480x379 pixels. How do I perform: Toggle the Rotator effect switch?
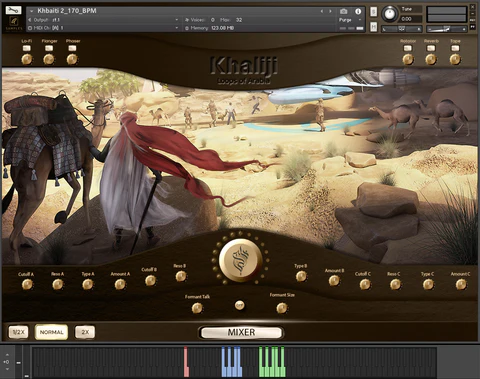coord(408,48)
